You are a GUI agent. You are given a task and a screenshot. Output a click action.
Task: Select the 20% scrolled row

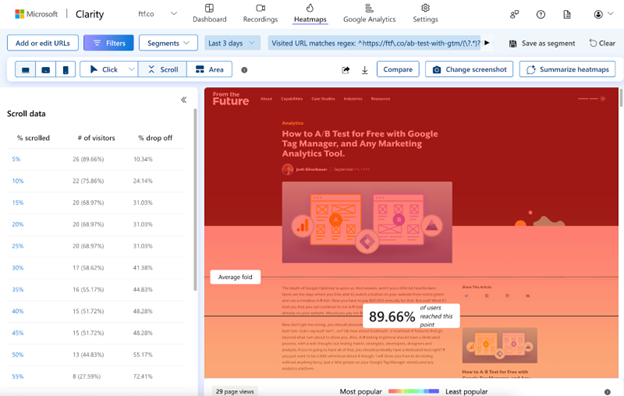pyautogui.click(x=96, y=224)
